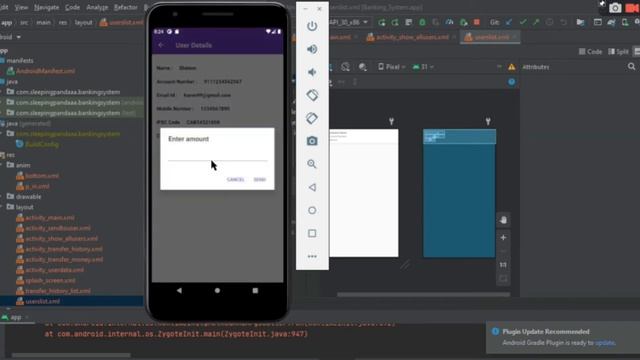Open the View menu
The width and height of the screenshot is (640, 360).
pyautogui.click(x=21, y=7)
